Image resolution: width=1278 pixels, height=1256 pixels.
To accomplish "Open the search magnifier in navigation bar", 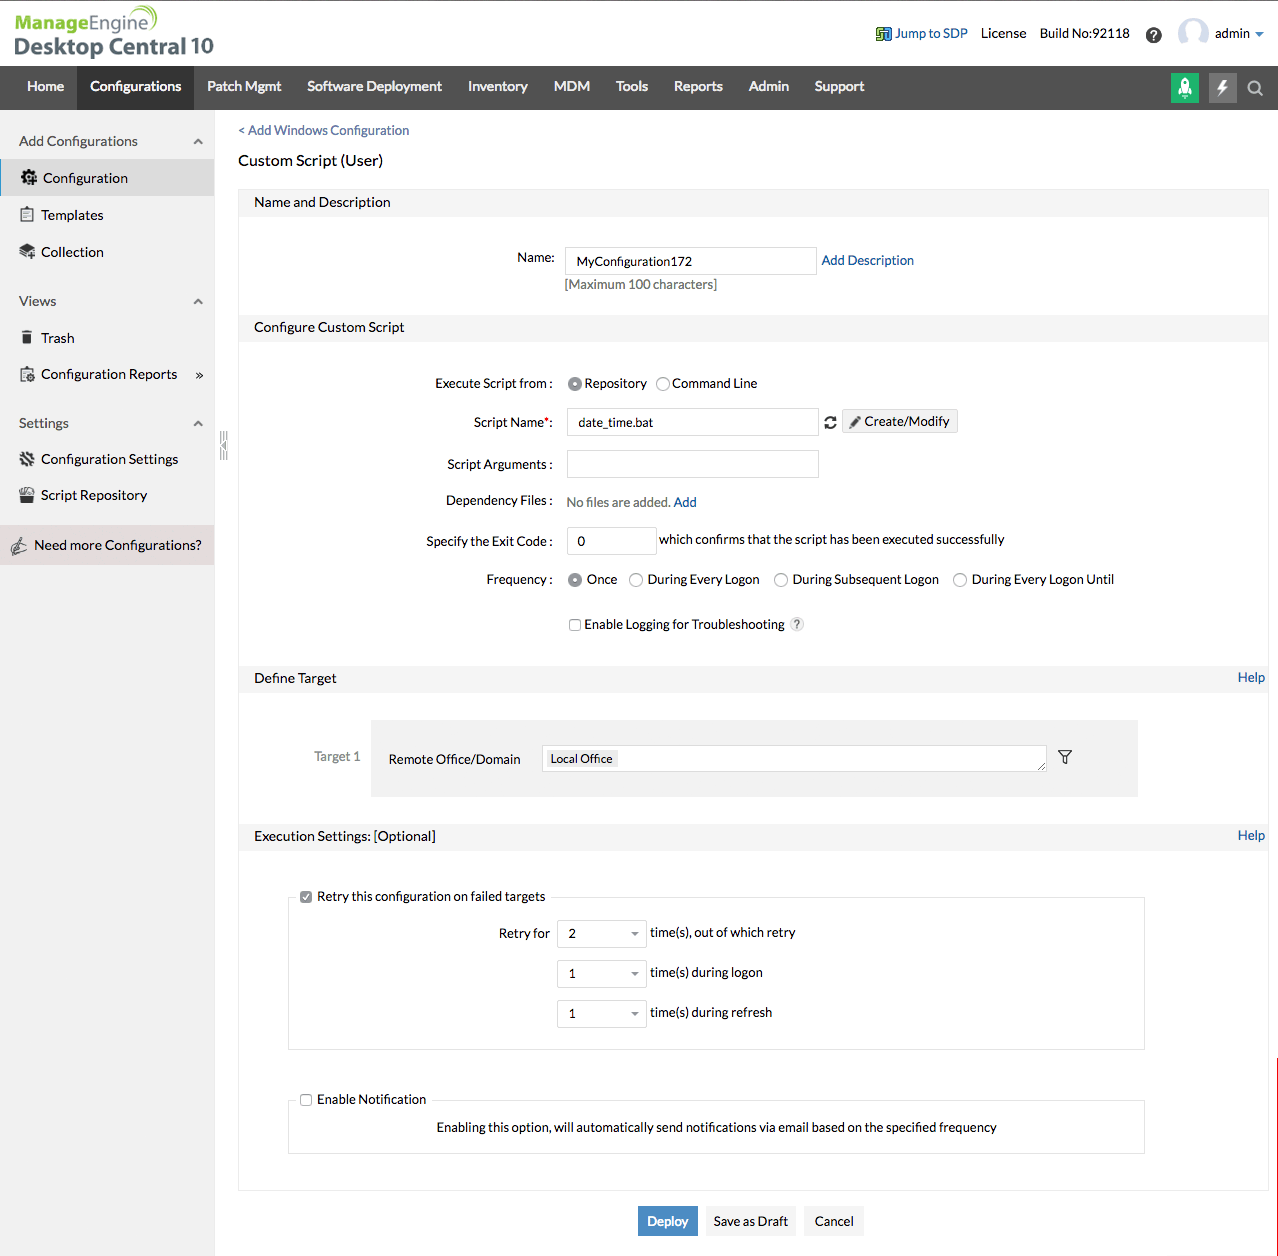I will pos(1255,88).
